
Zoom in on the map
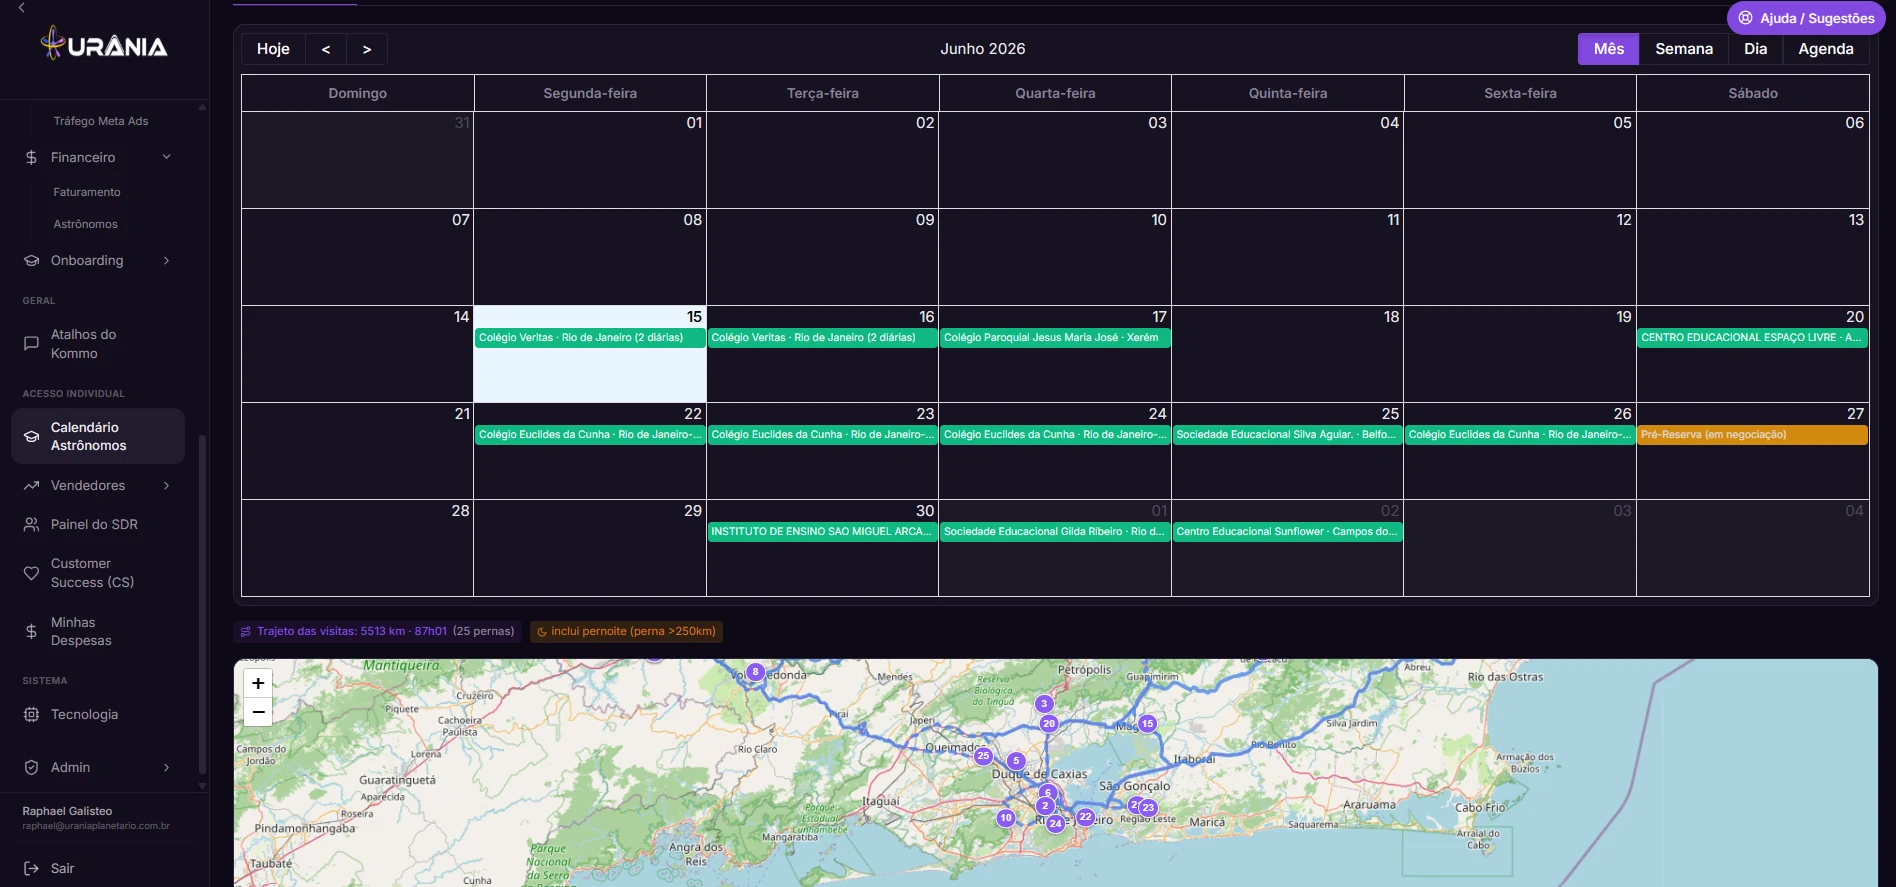tap(258, 683)
